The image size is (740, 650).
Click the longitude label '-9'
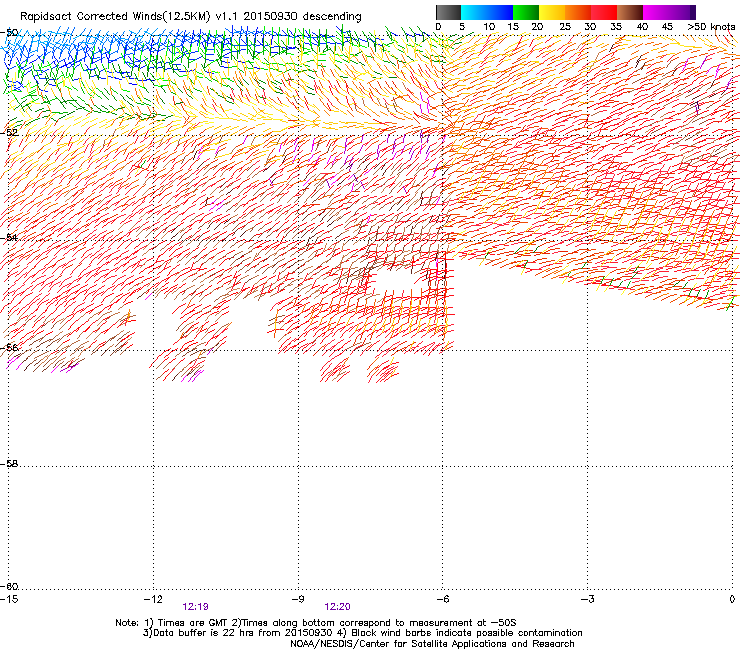(x=298, y=599)
